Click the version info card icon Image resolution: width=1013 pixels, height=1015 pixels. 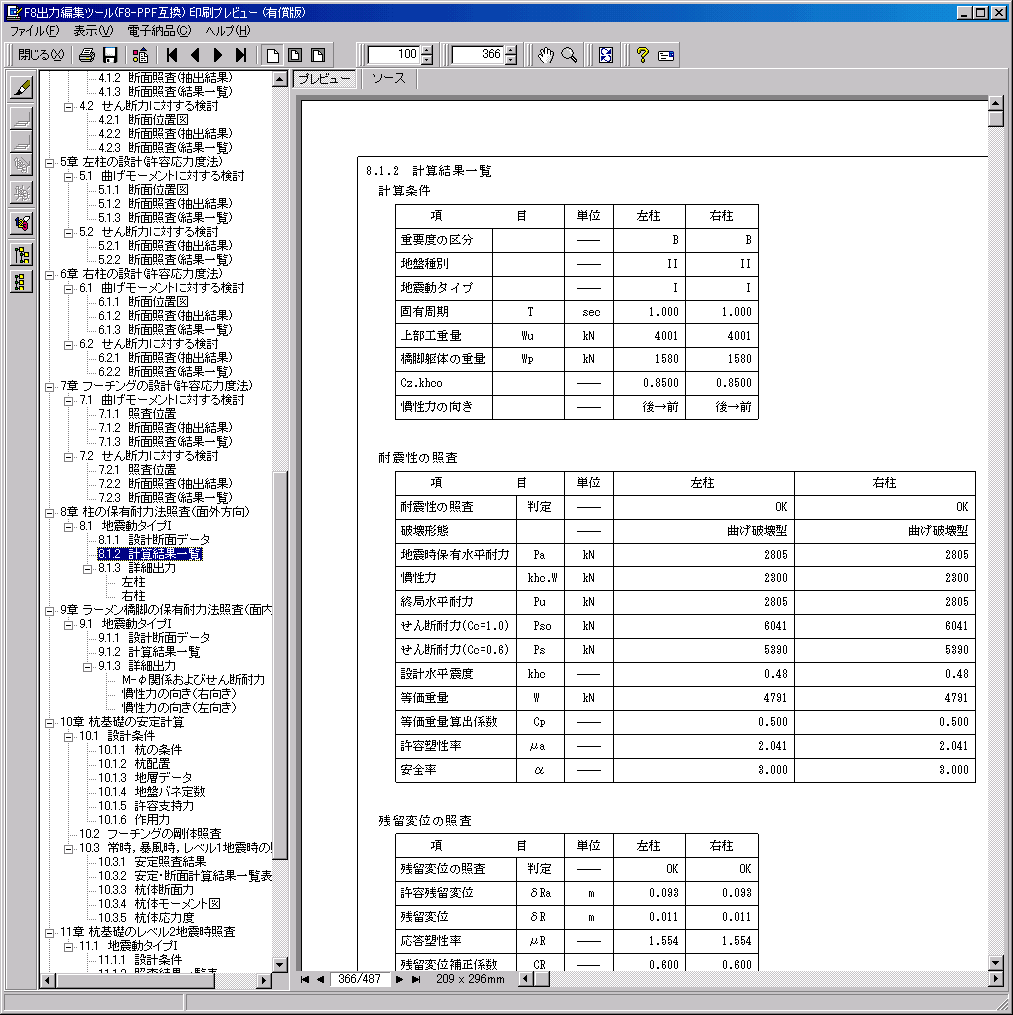665,55
